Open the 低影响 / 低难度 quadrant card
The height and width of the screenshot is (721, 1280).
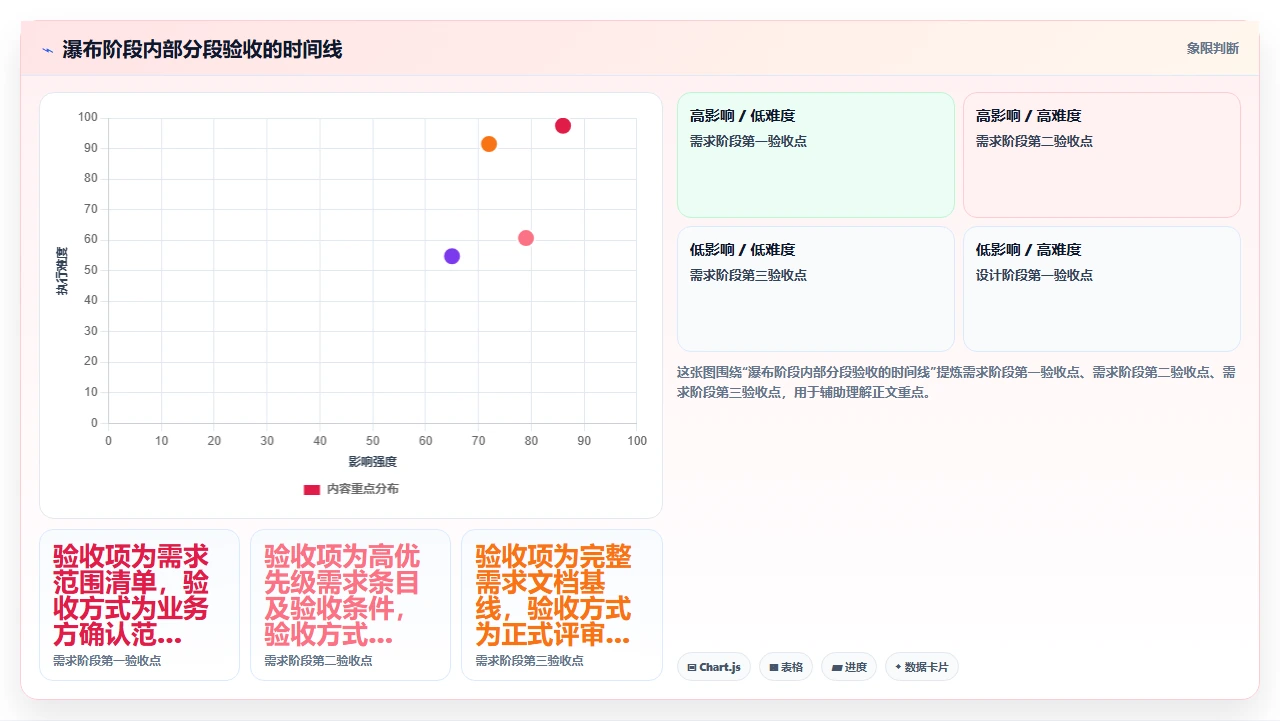coord(816,289)
